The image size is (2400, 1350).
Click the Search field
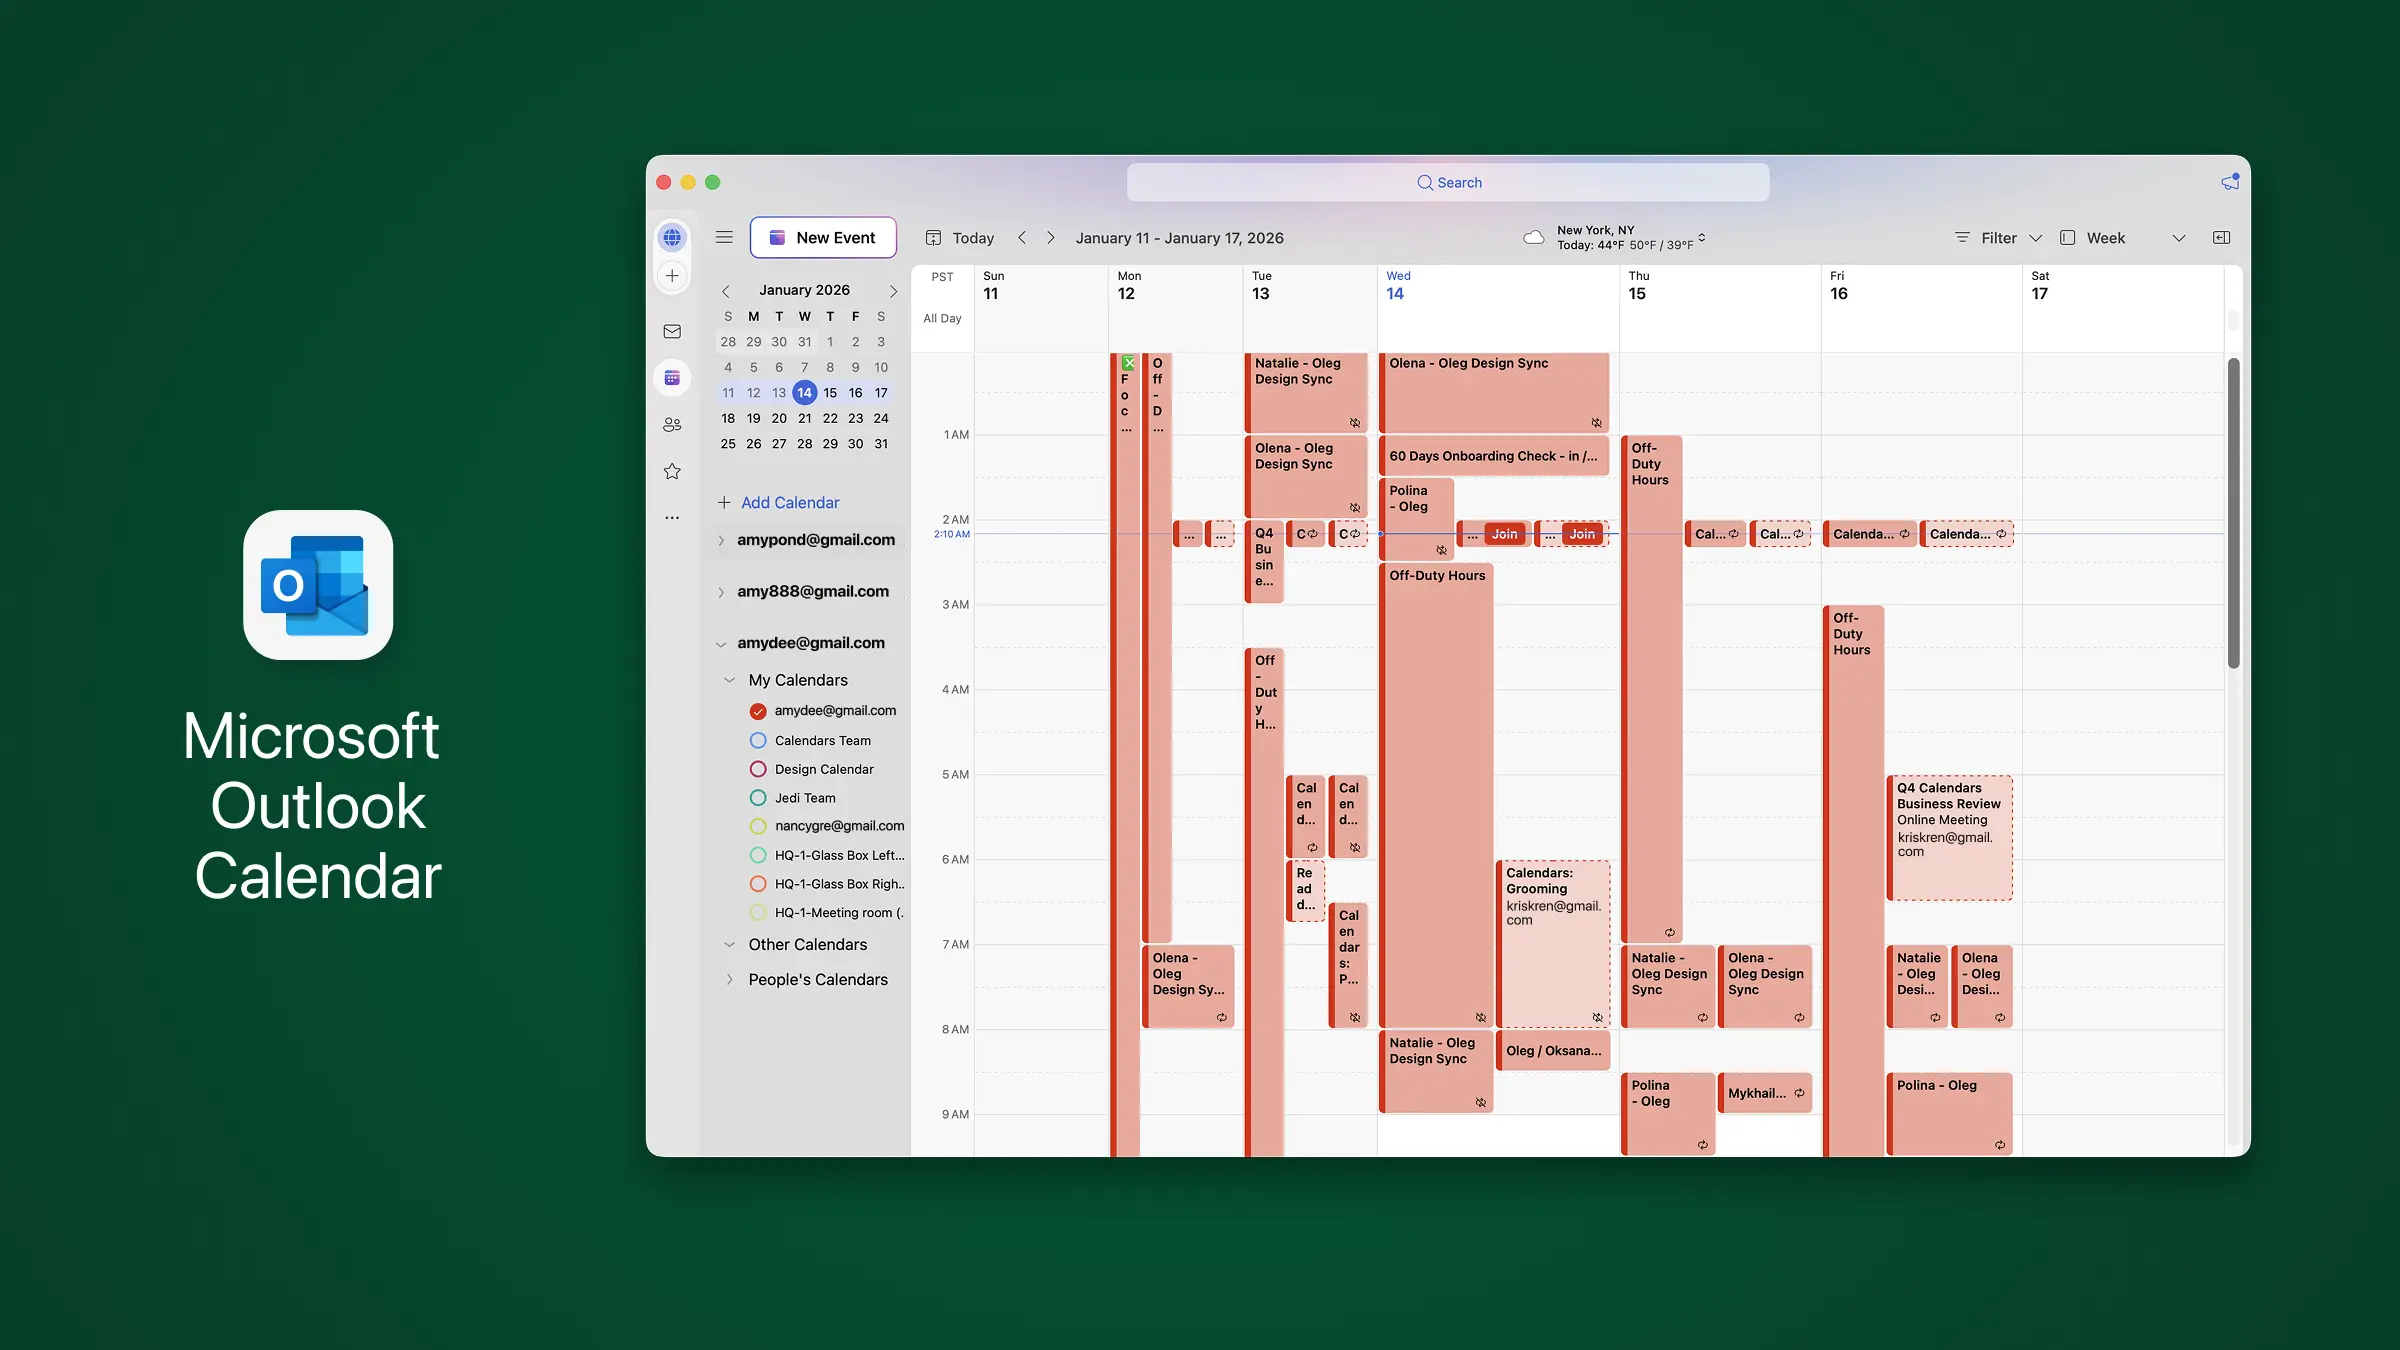click(x=1447, y=182)
